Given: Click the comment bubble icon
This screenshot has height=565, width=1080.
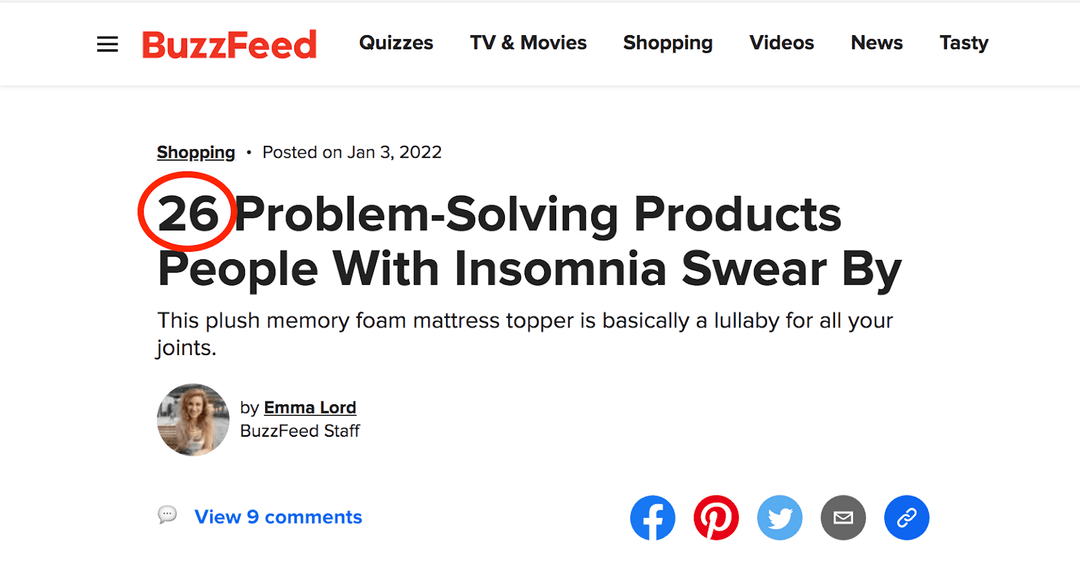Looking at the screenshot, I should click(x=167, y=515).
